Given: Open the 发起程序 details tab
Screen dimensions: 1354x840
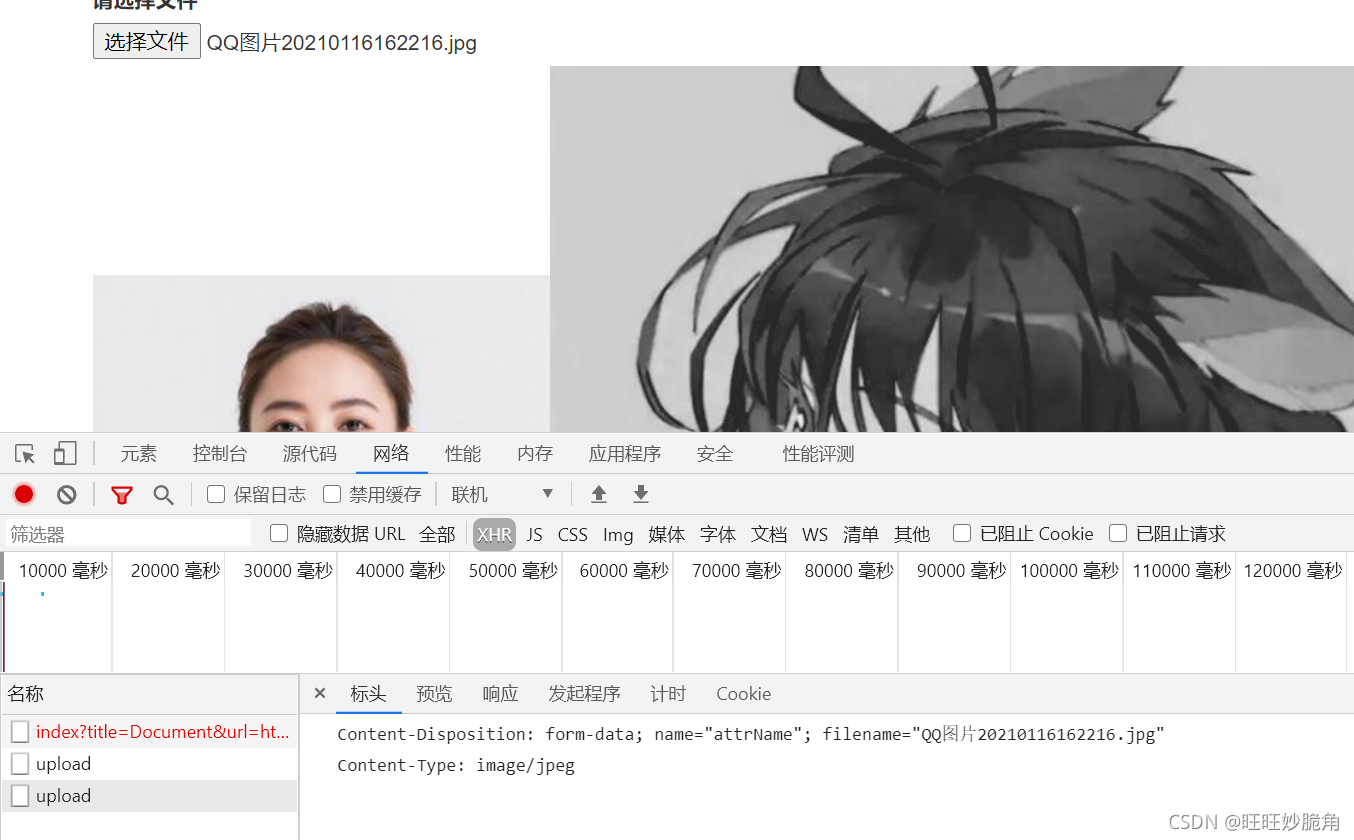Looking at the screenshot, I should coord(584,694).
